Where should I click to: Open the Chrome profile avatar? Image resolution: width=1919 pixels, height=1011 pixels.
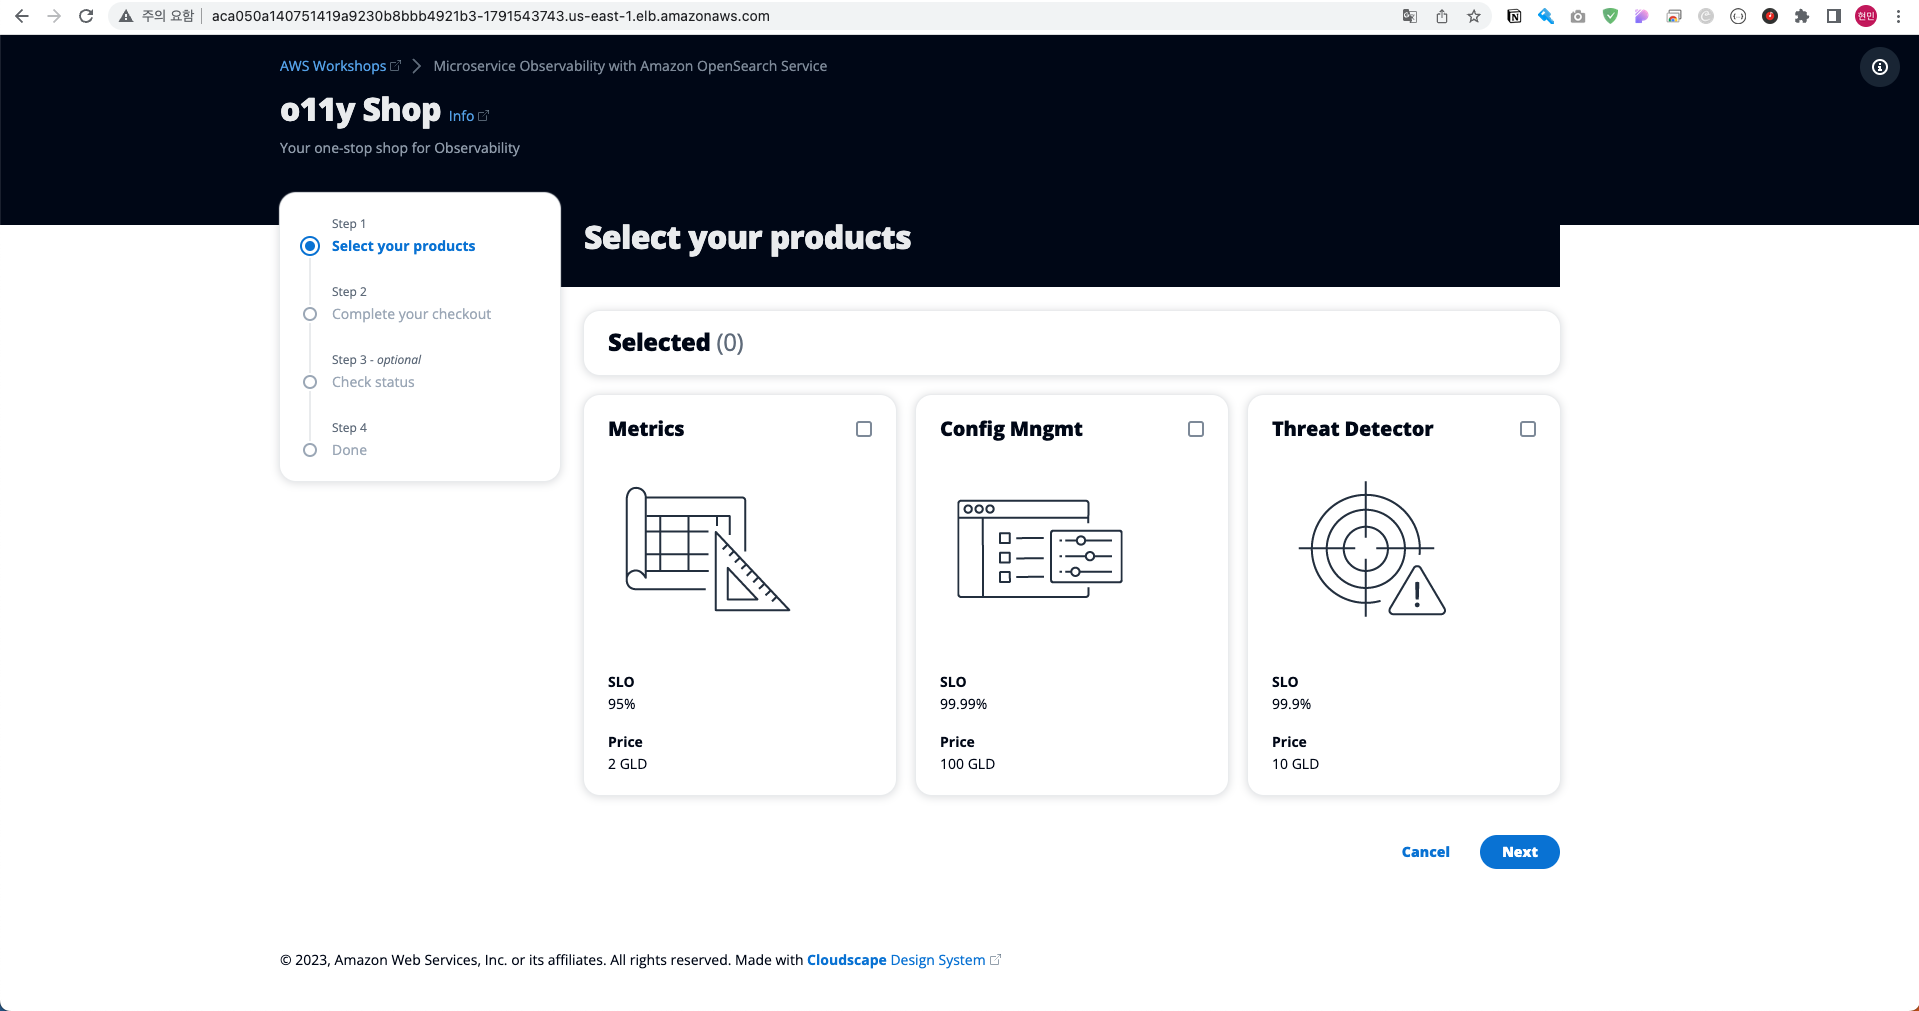[x=1866, y=16]
